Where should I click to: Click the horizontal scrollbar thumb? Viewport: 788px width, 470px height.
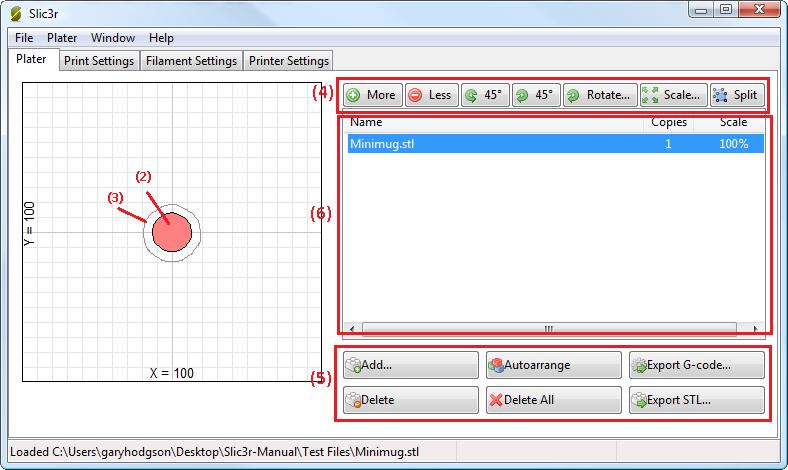point(549,329)
